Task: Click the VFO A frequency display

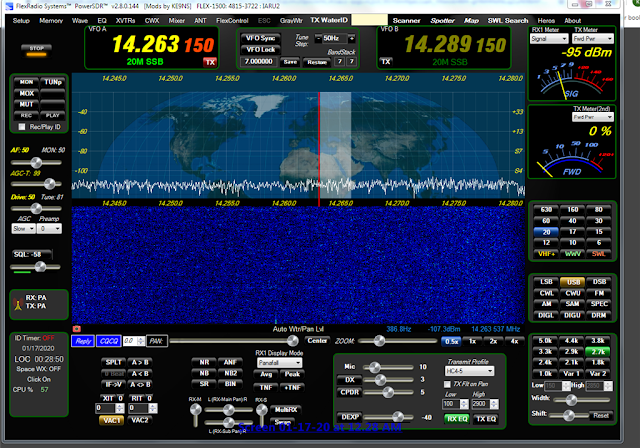Action: point(162,44)
